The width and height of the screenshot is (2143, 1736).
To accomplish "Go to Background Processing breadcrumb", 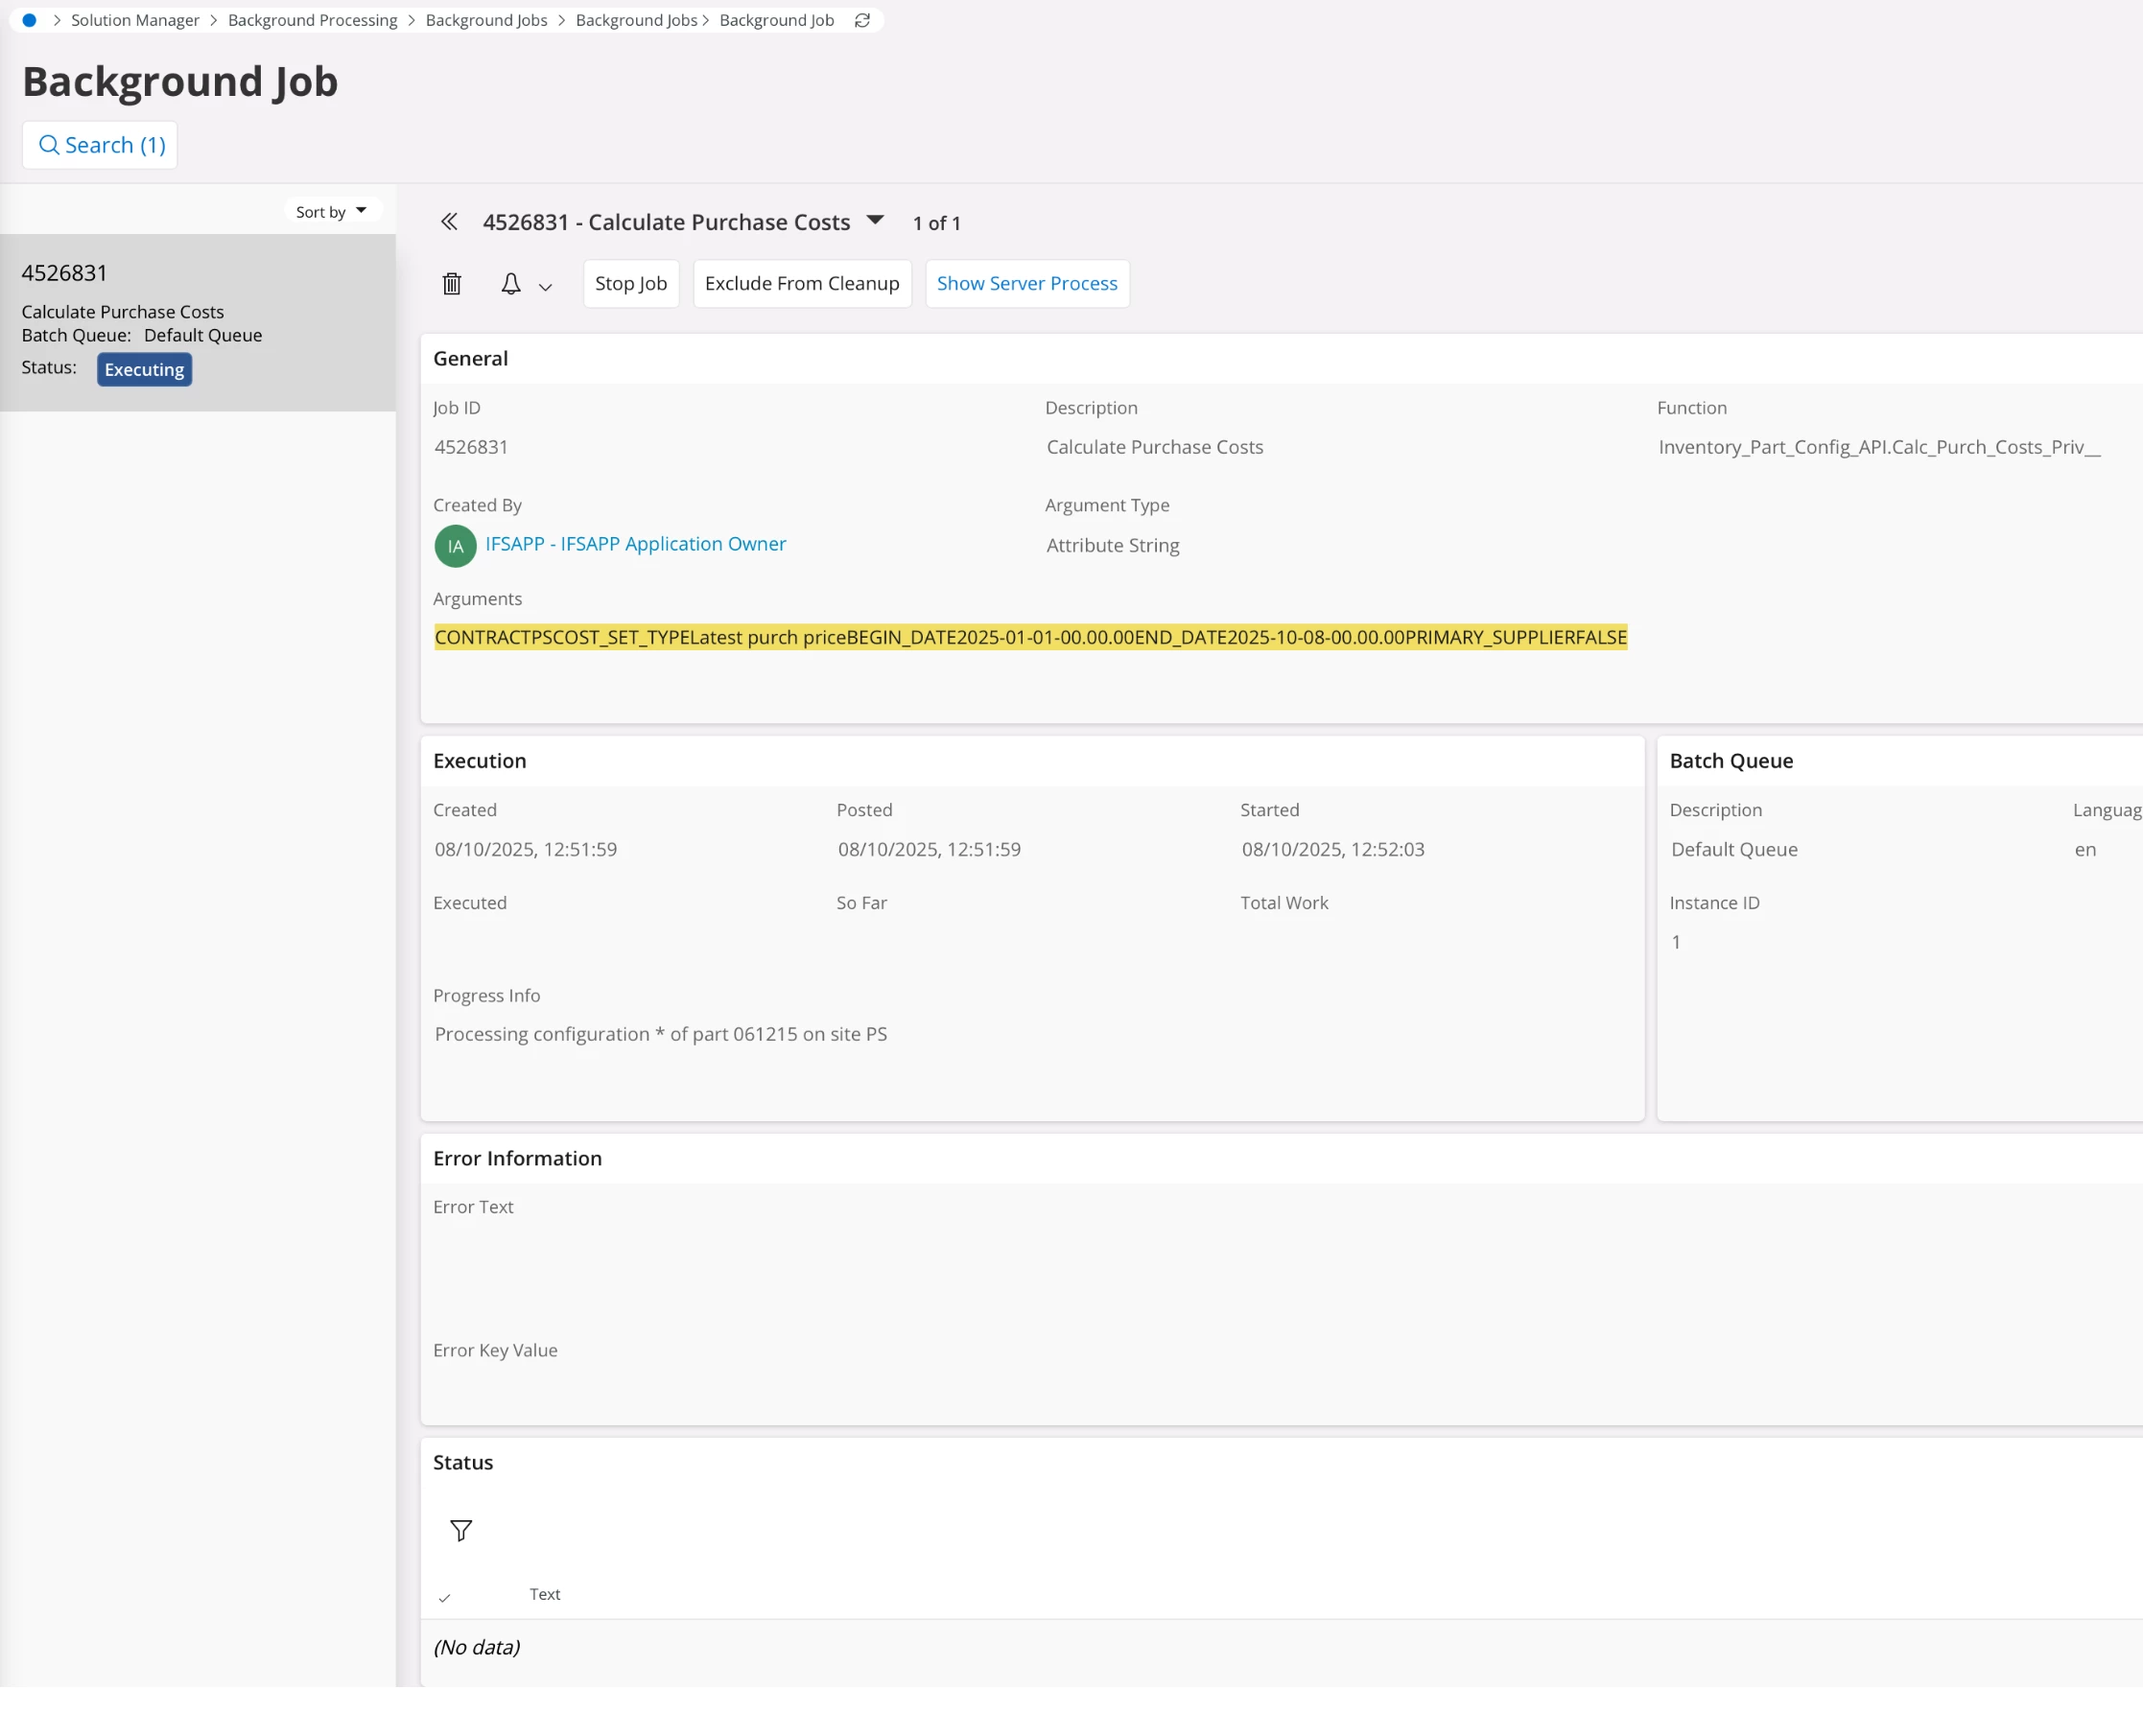I will click(312, 20).
